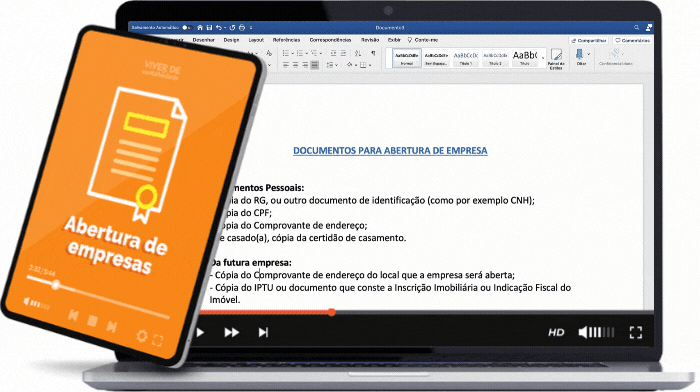Click the Comentários button
Viewport: 700px width, 392px height.
coord(633,41)
